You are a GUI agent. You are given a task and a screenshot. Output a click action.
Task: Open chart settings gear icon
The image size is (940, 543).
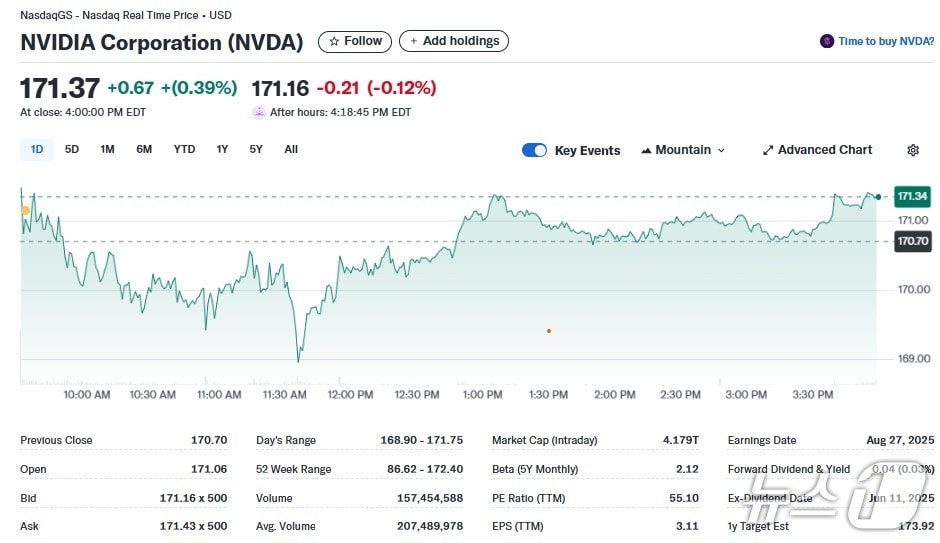click(x=912, y=150)
